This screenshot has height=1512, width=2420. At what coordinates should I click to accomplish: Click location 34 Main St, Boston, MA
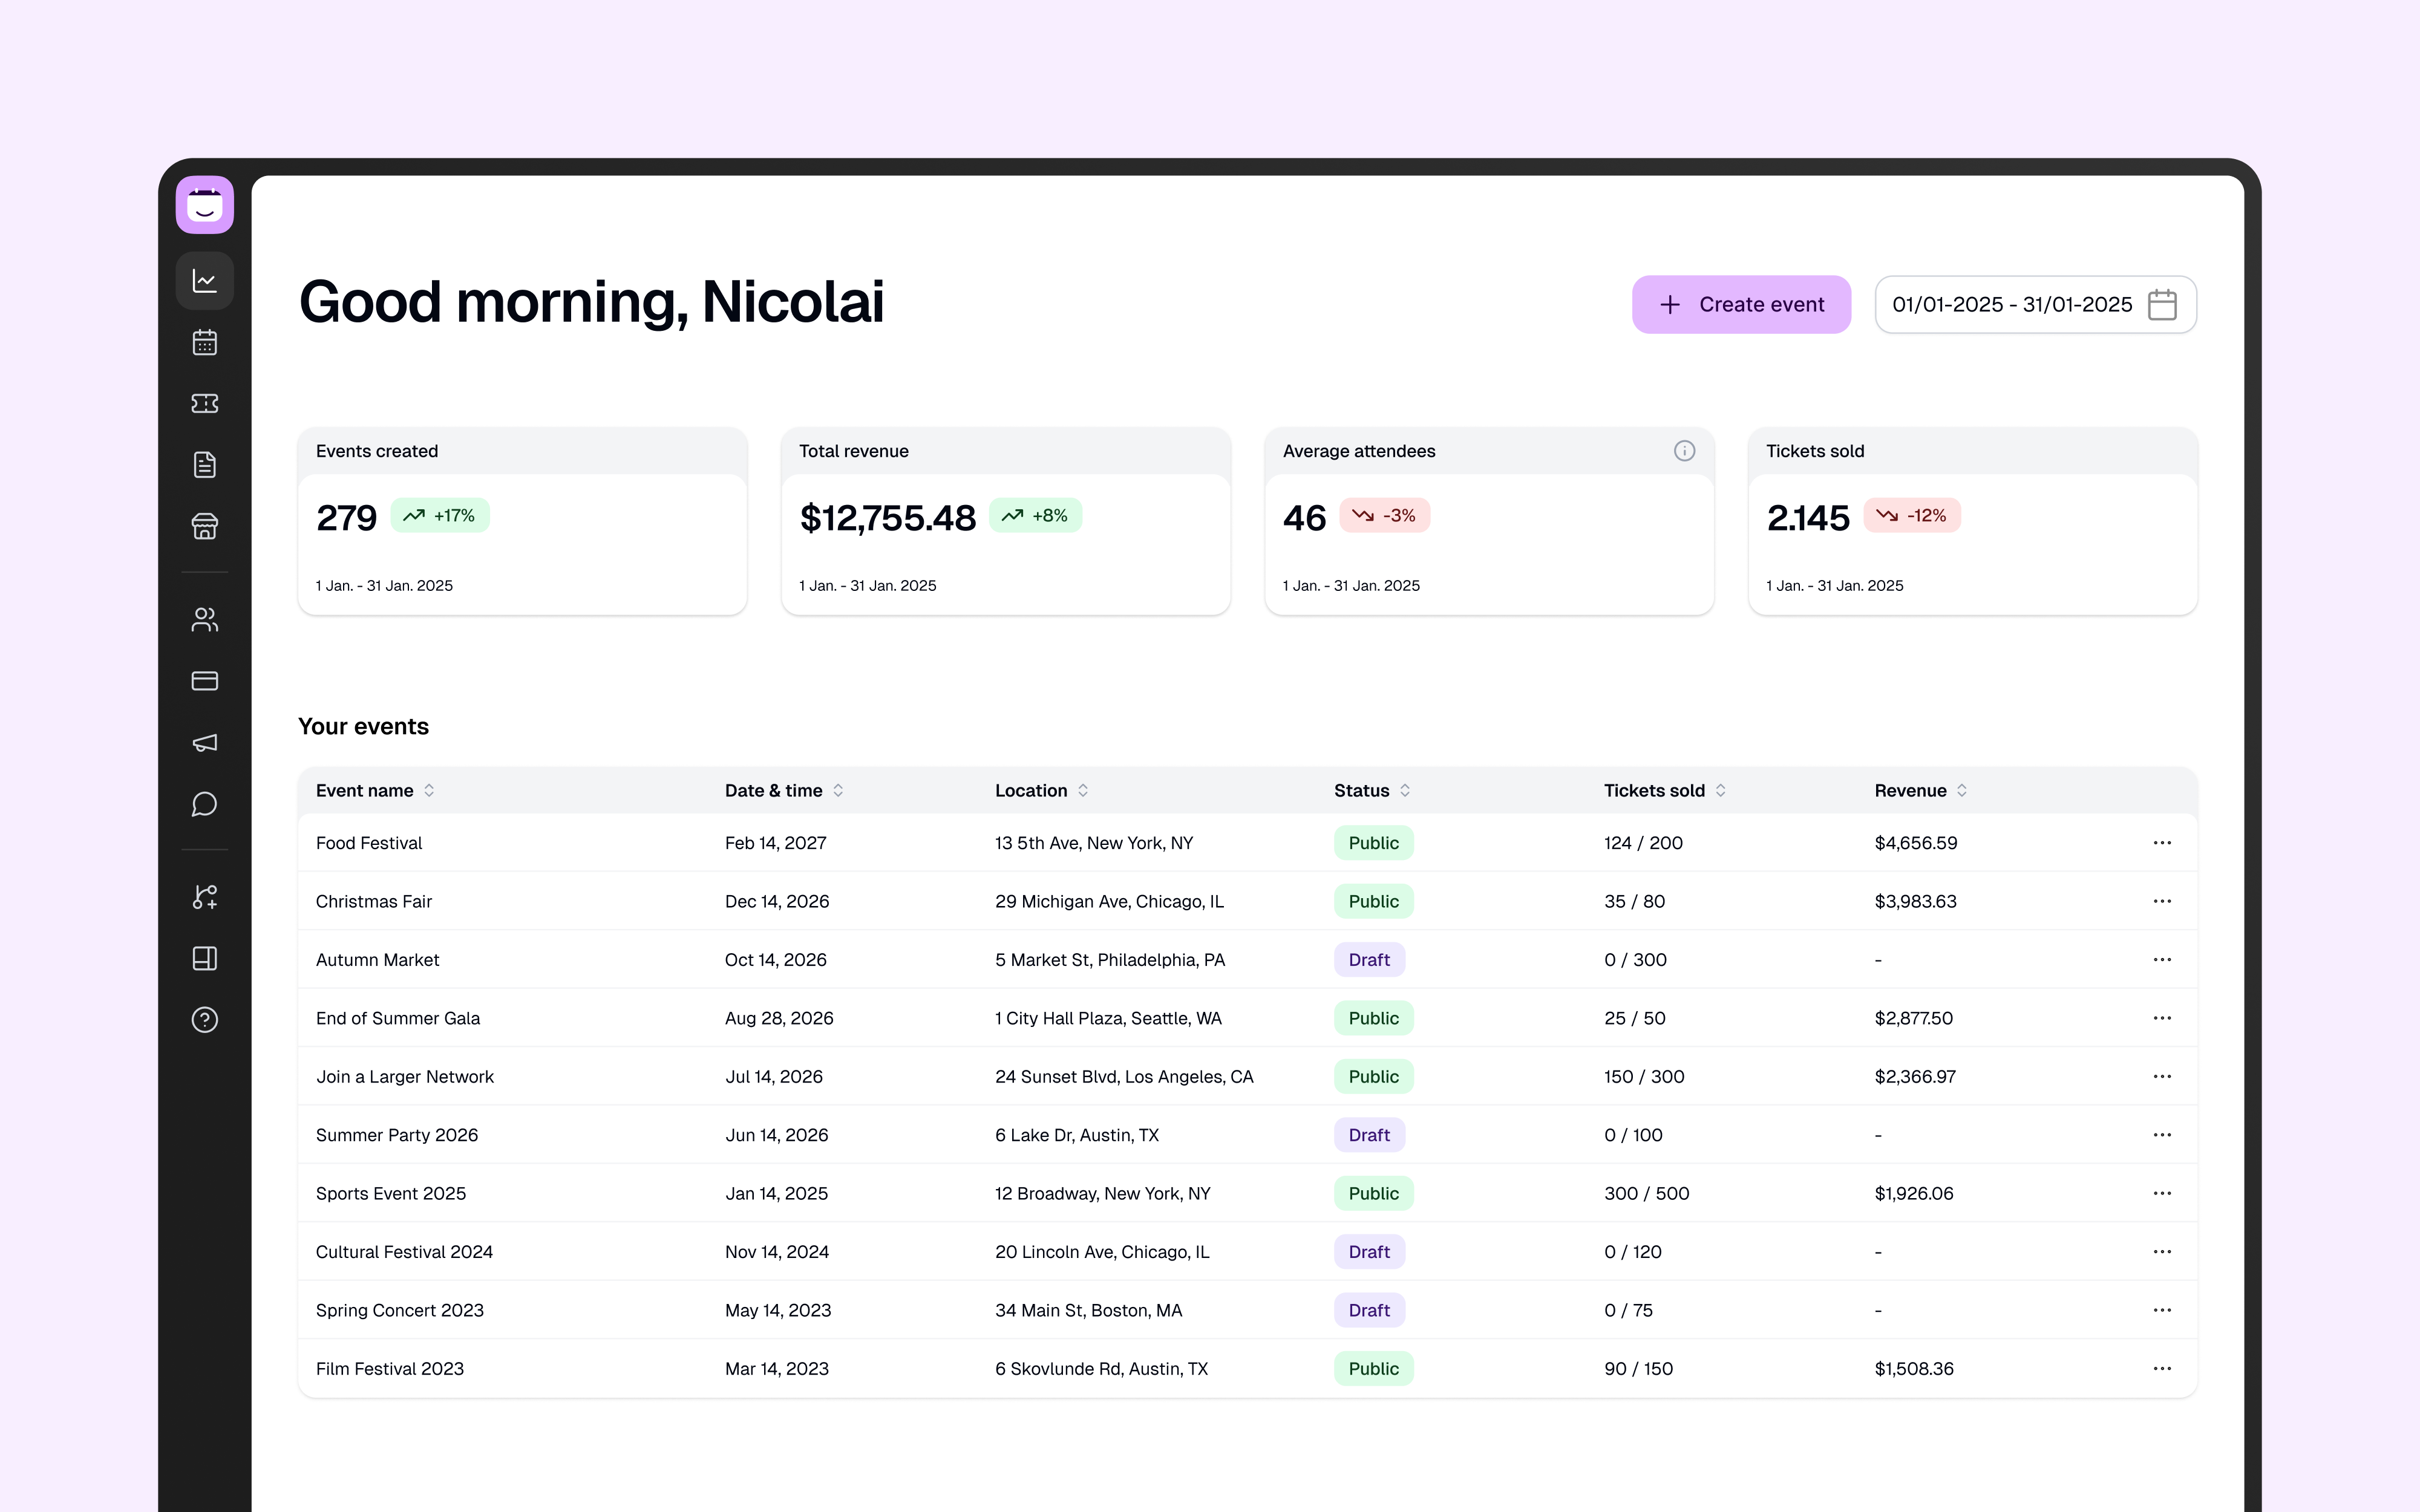[x=1088, y=1310]
